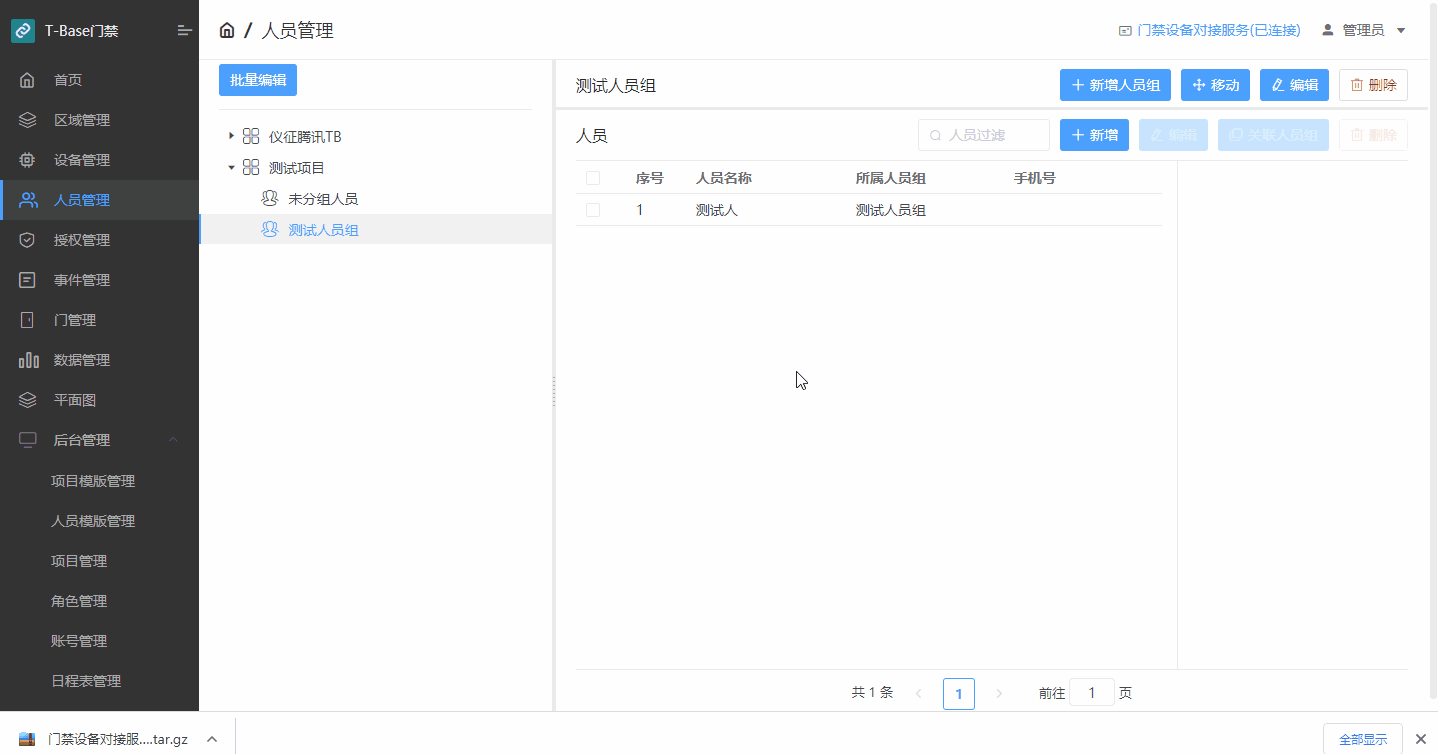Click the 人员管理 people icon
1438x754 pixels.
(28, 200)
